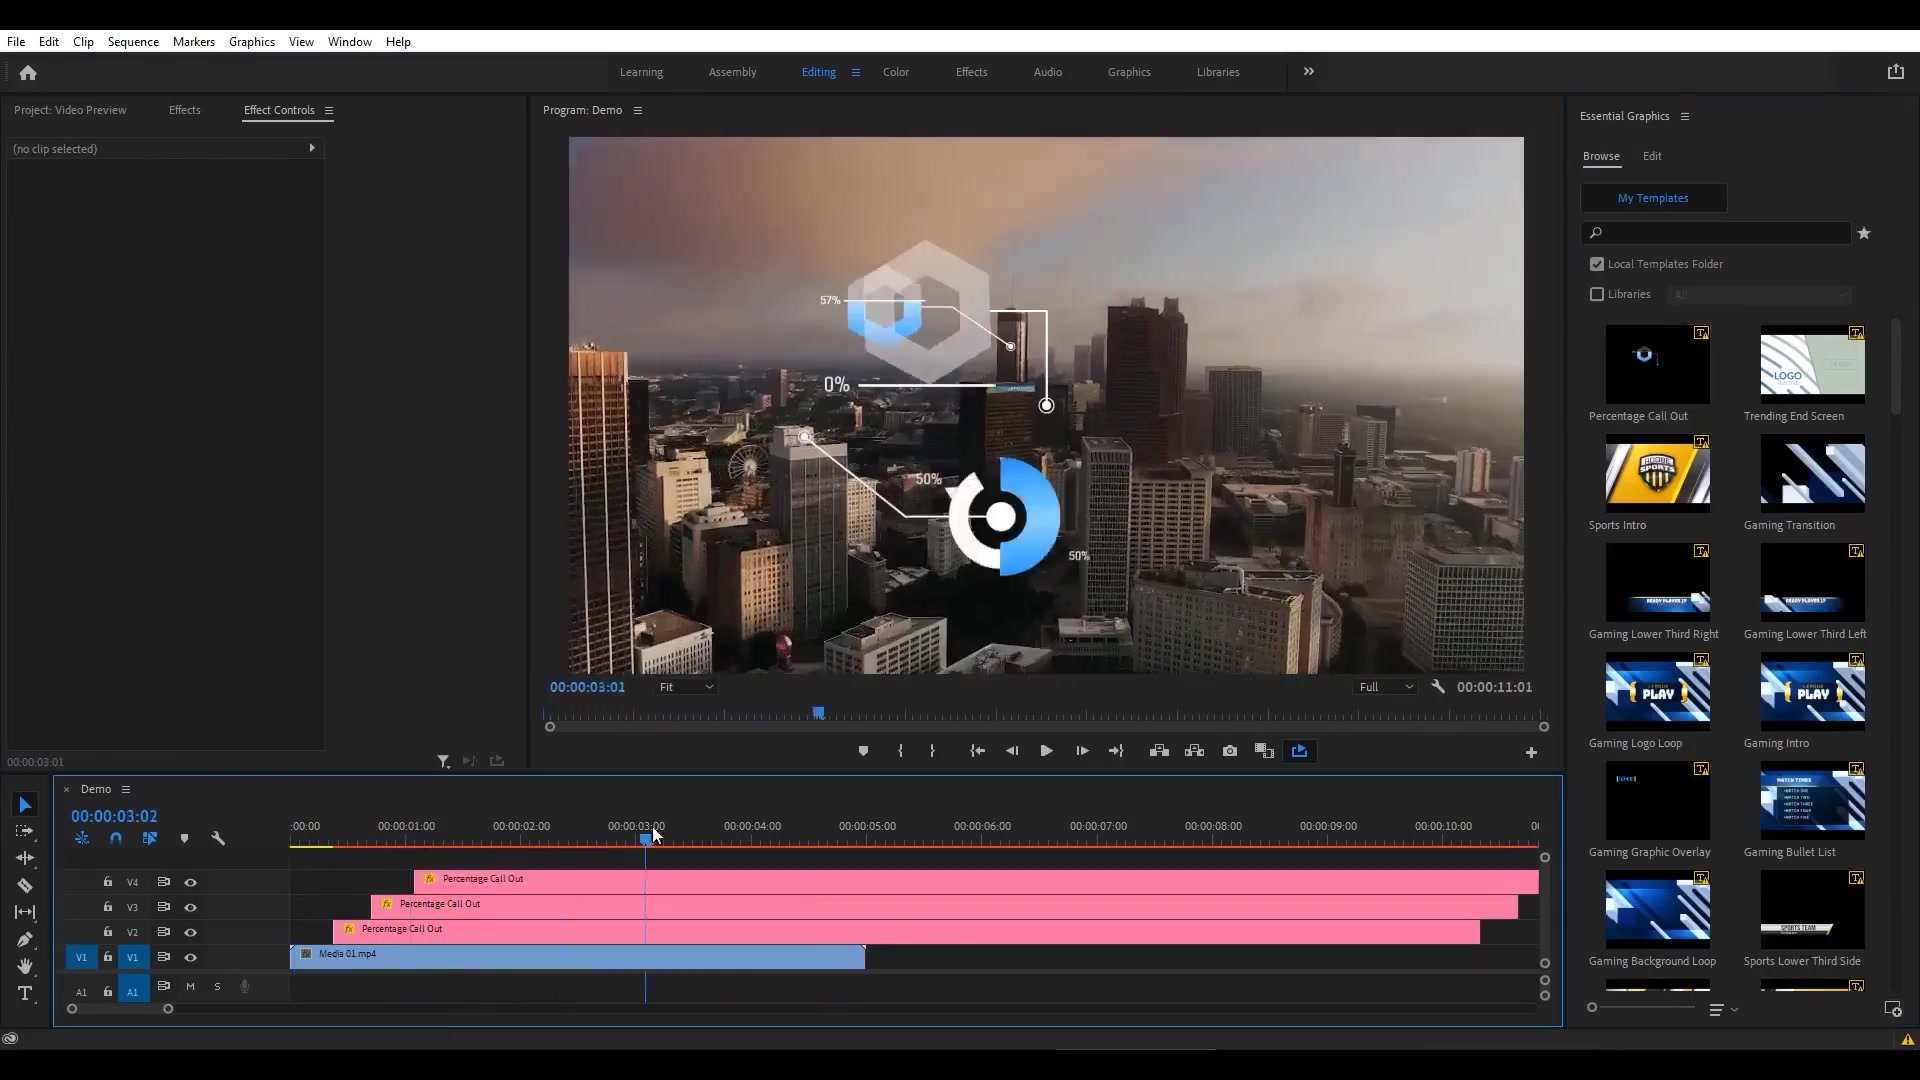Image resolution: width=1920 pixels, height=1080 pixels.
Task: Switch to the Color workspace
Action: point(896,72)
